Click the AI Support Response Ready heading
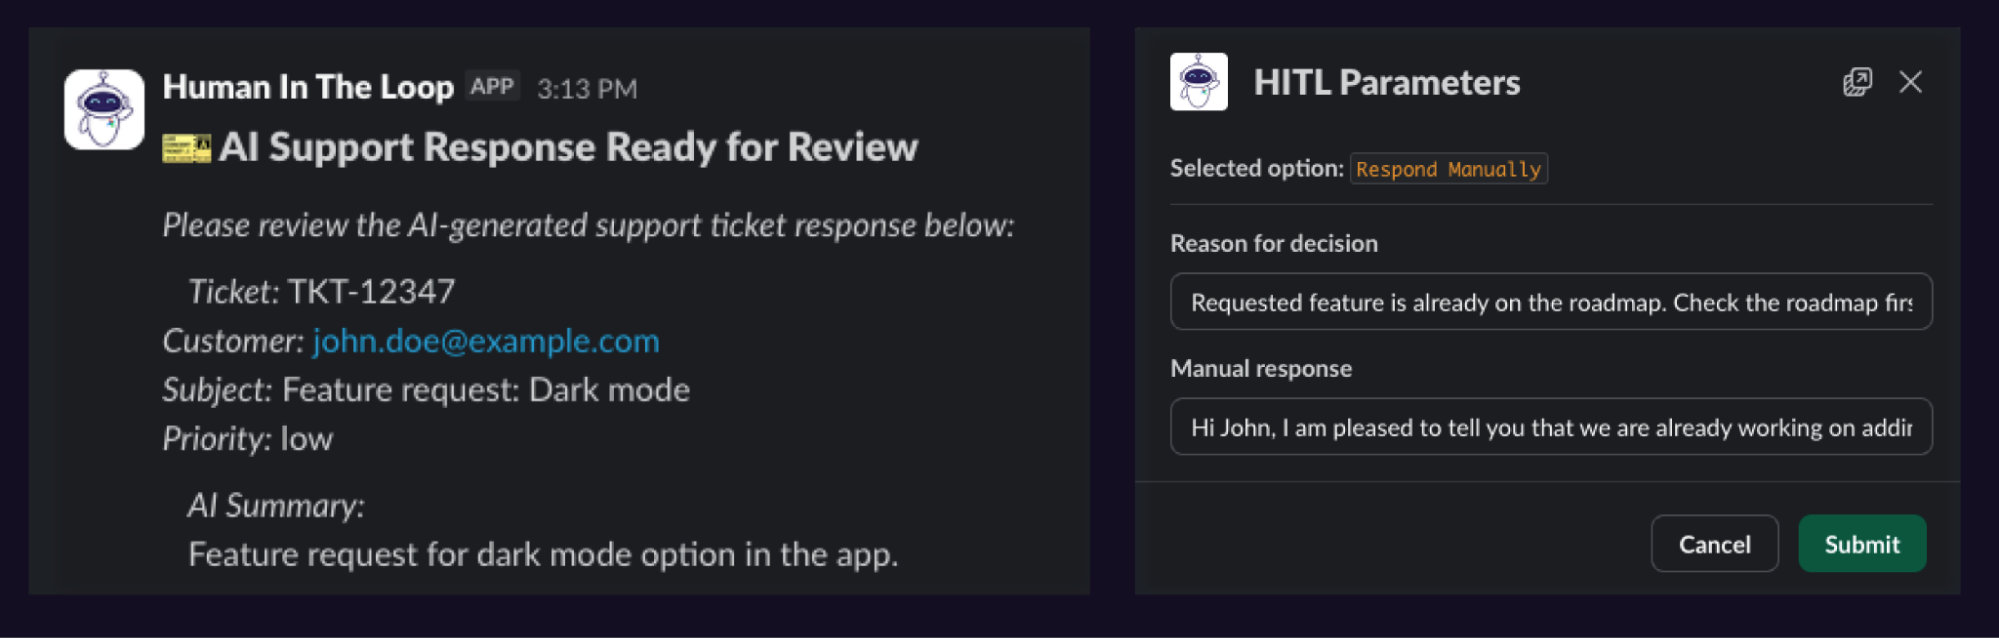This screenshot has height=639, width=1999. [x=567, y=148]
